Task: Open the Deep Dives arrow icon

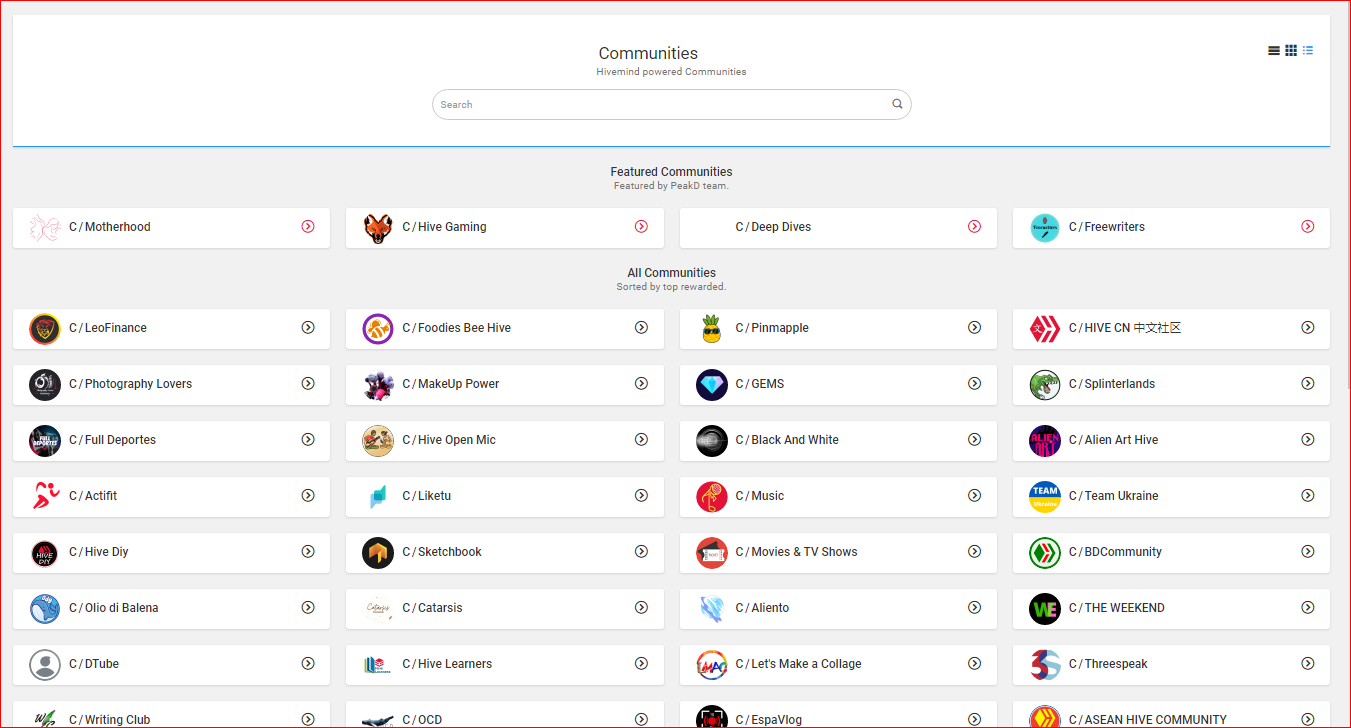Action: point(974,227)
